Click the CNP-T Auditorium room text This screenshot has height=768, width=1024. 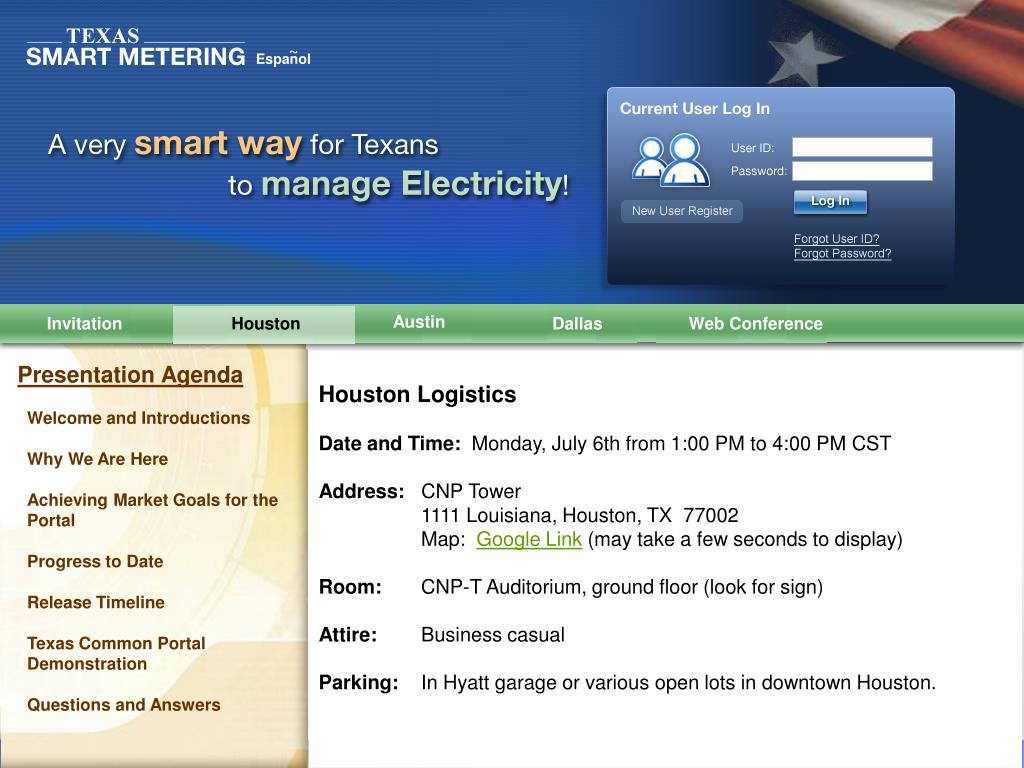click(622, 587)
